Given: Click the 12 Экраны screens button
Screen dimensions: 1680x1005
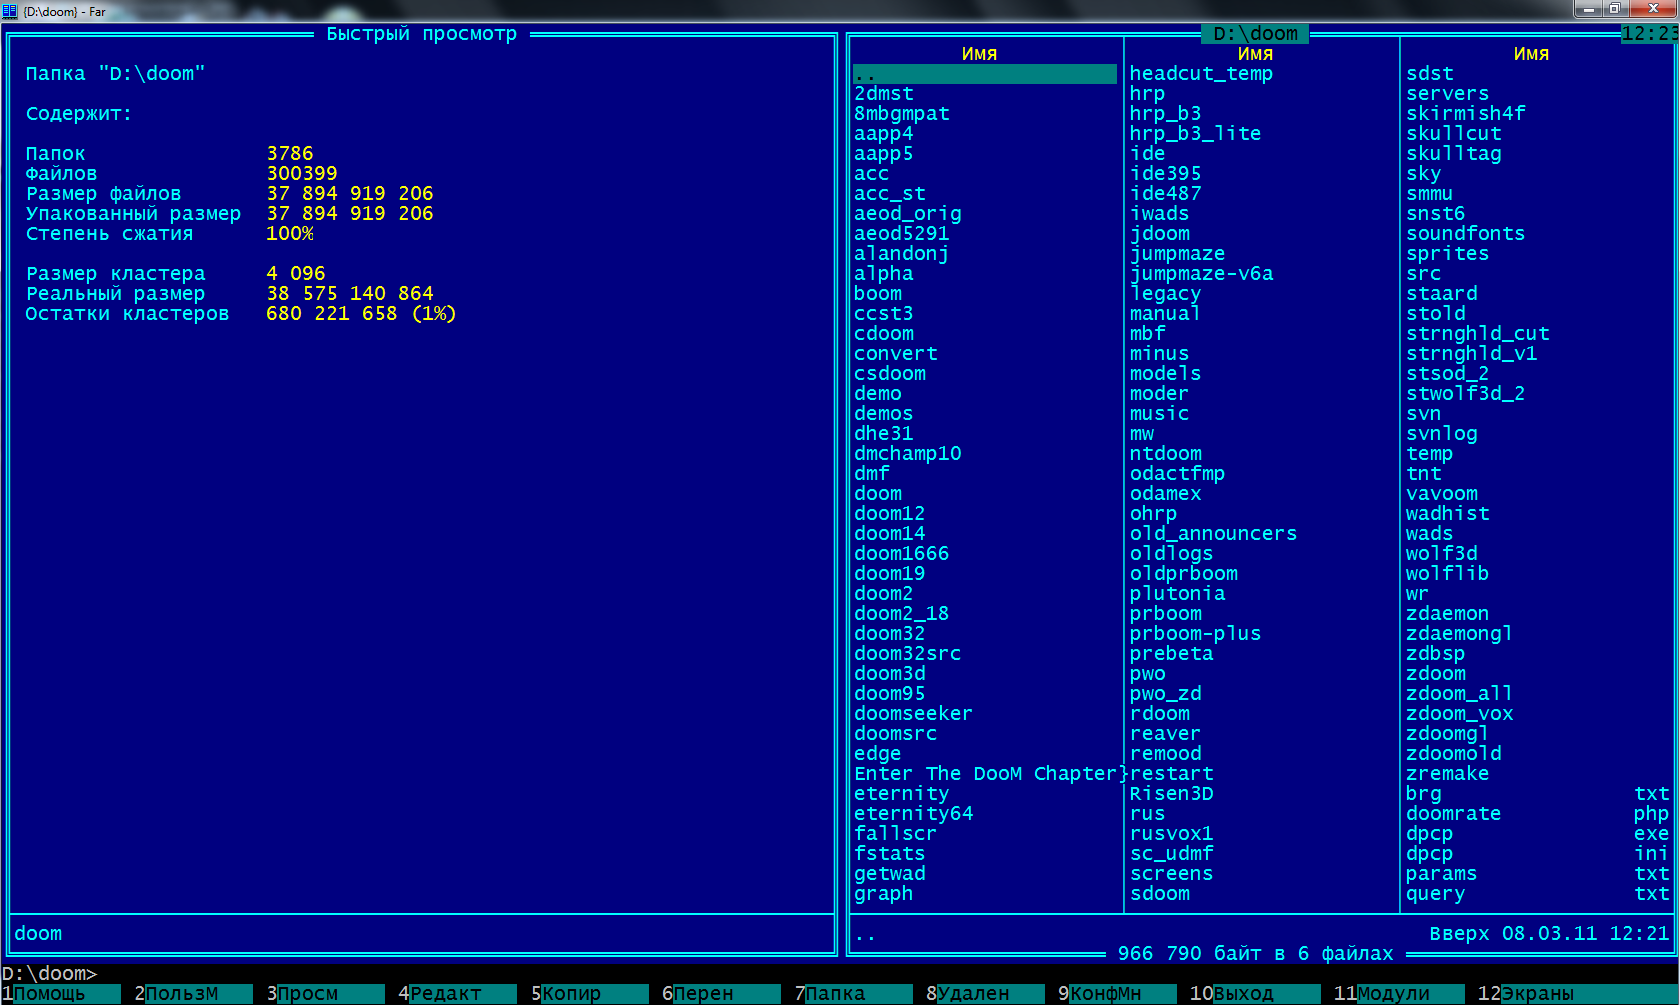Looking at the screenshot, I should point(1538,993).
